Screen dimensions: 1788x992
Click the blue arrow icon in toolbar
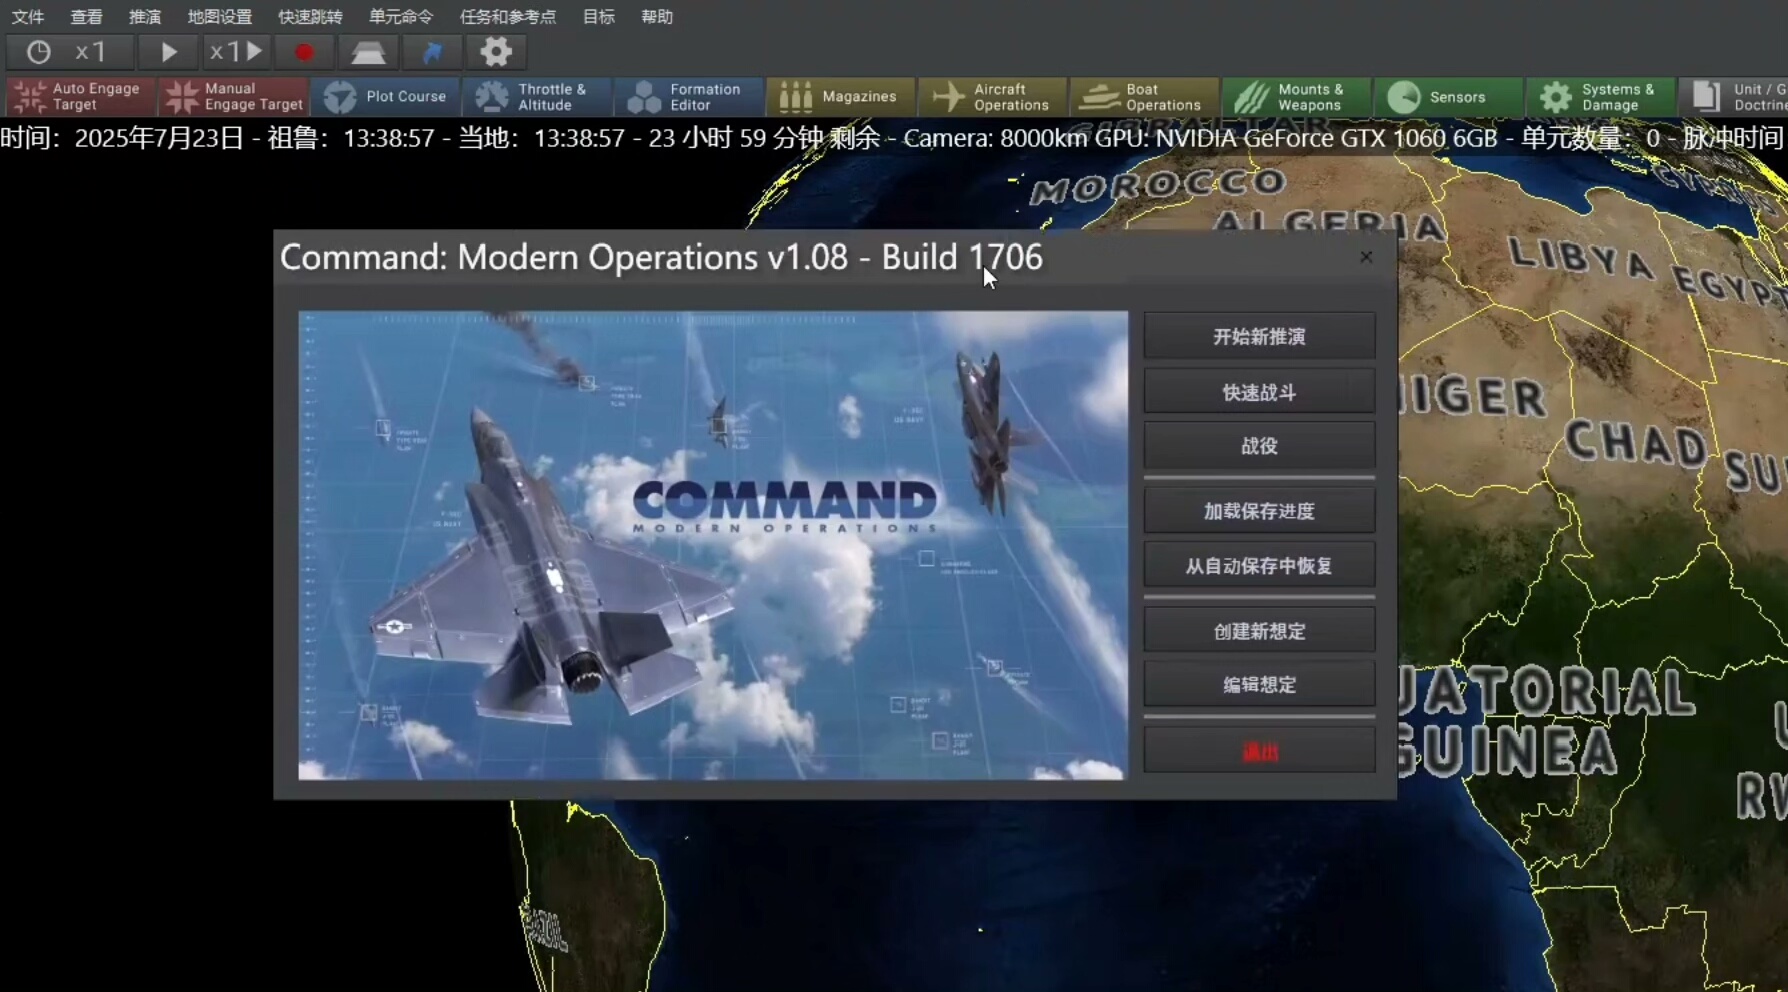coord(432,52)
